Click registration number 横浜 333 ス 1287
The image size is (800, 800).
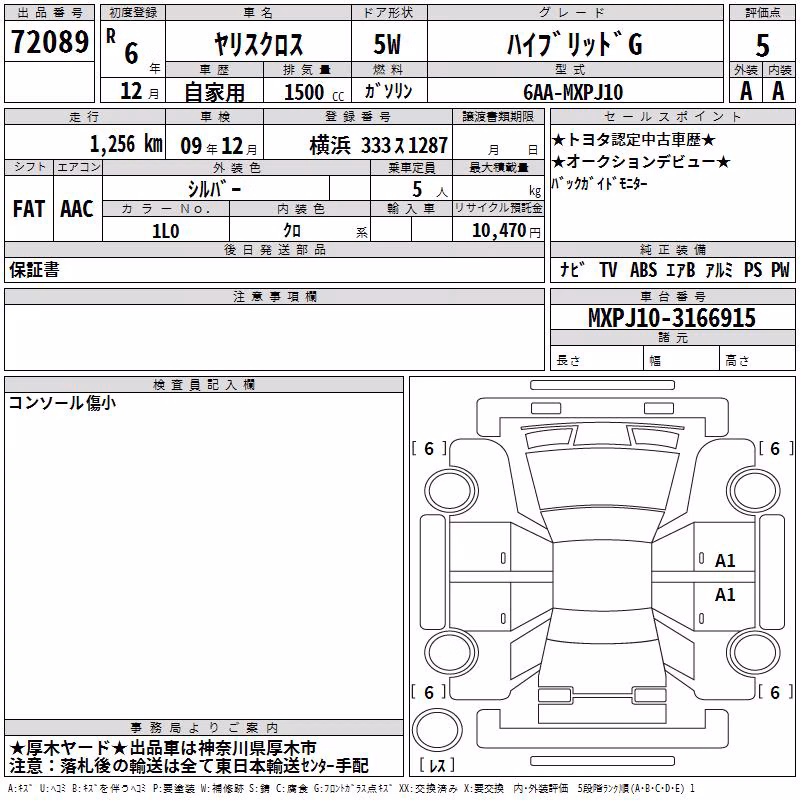coord(379,145)
